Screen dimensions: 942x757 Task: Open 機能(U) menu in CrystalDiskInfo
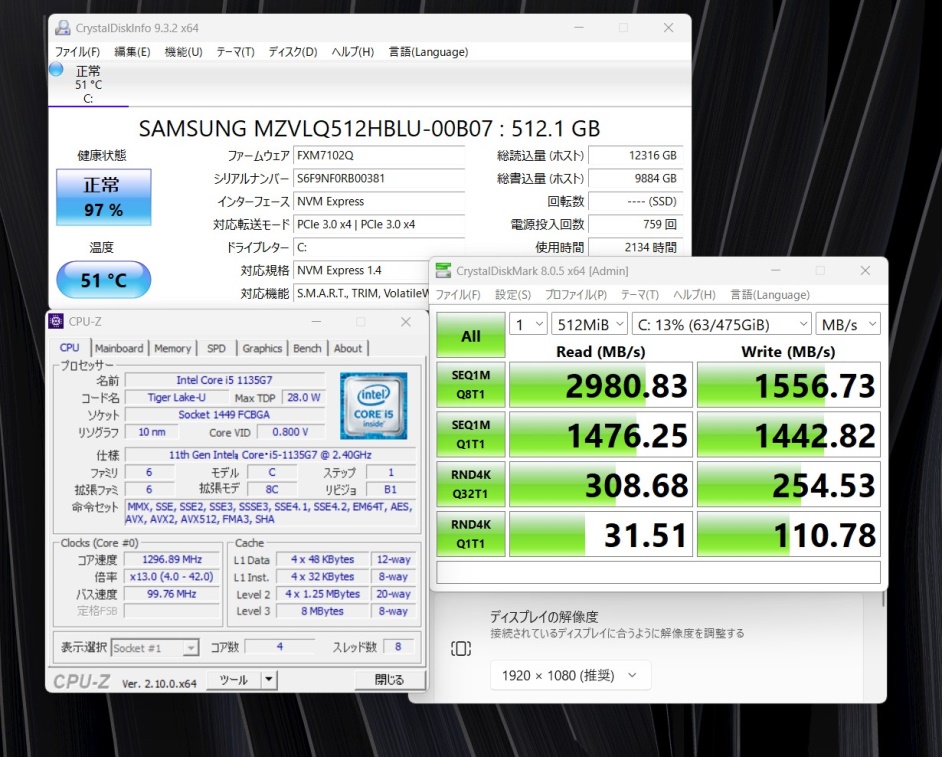[183, 52]
